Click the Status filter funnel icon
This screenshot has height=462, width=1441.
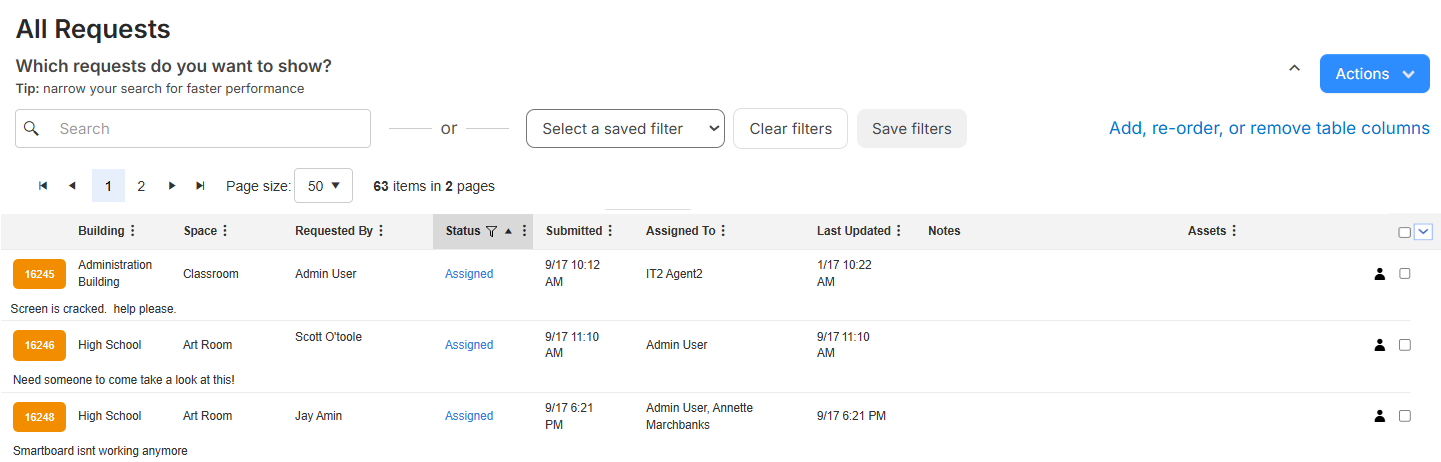491,231
